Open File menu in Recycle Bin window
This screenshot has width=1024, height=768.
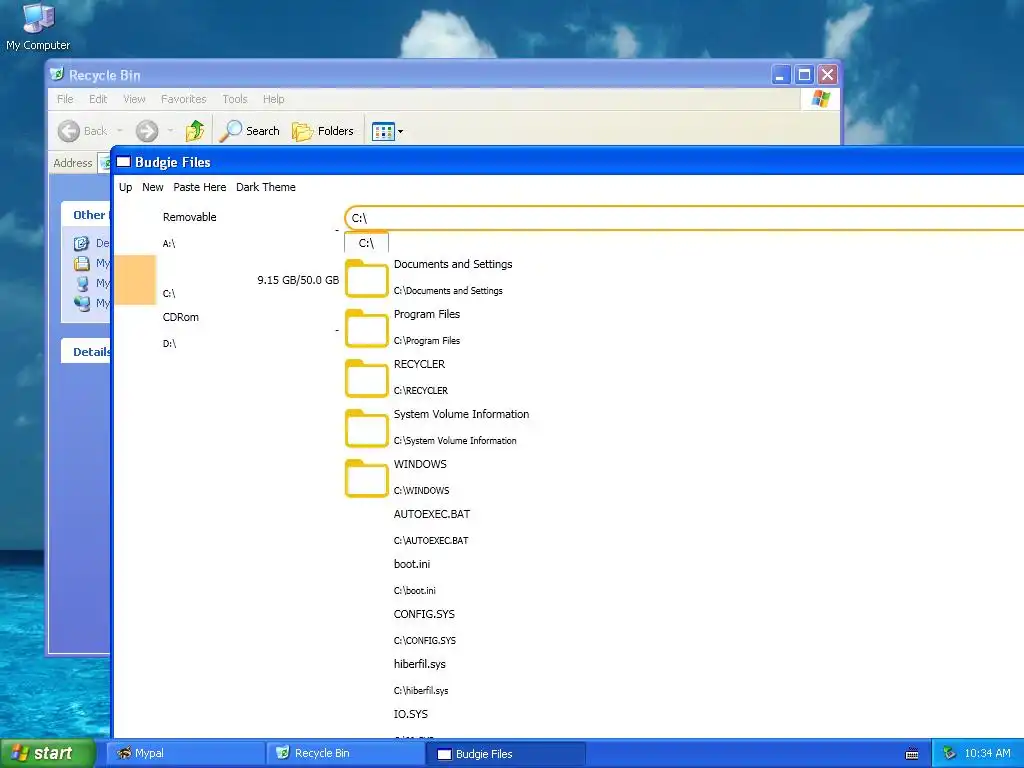tap(65, 99)
